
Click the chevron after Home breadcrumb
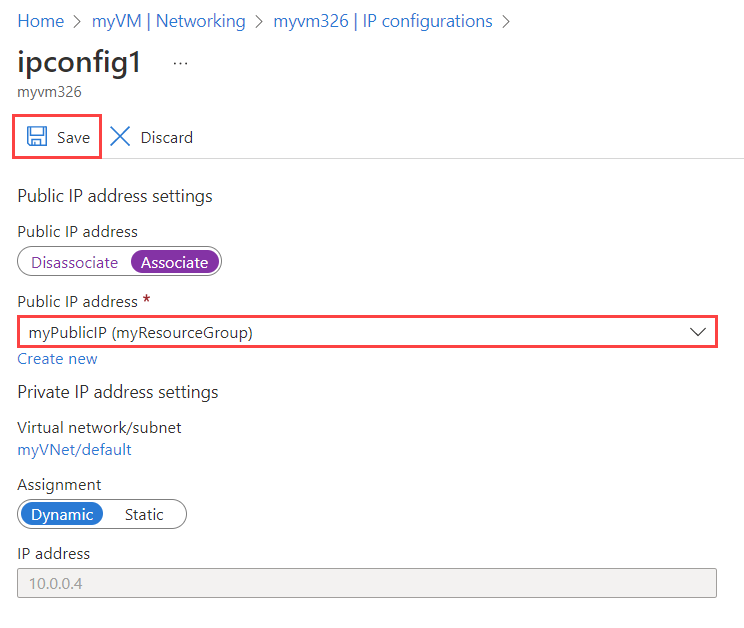[x=77, y=21]
